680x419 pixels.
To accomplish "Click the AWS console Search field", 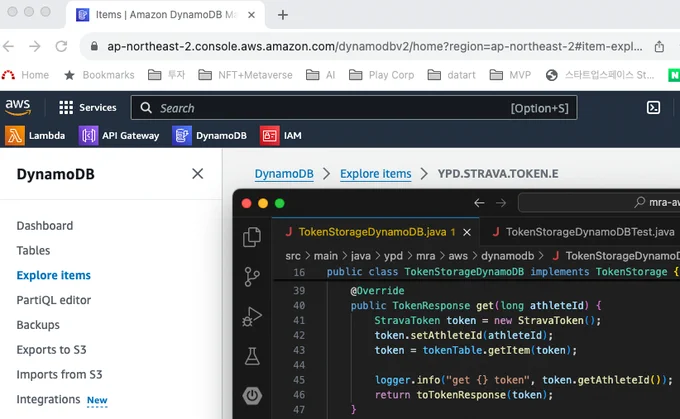I will point(354,108).
